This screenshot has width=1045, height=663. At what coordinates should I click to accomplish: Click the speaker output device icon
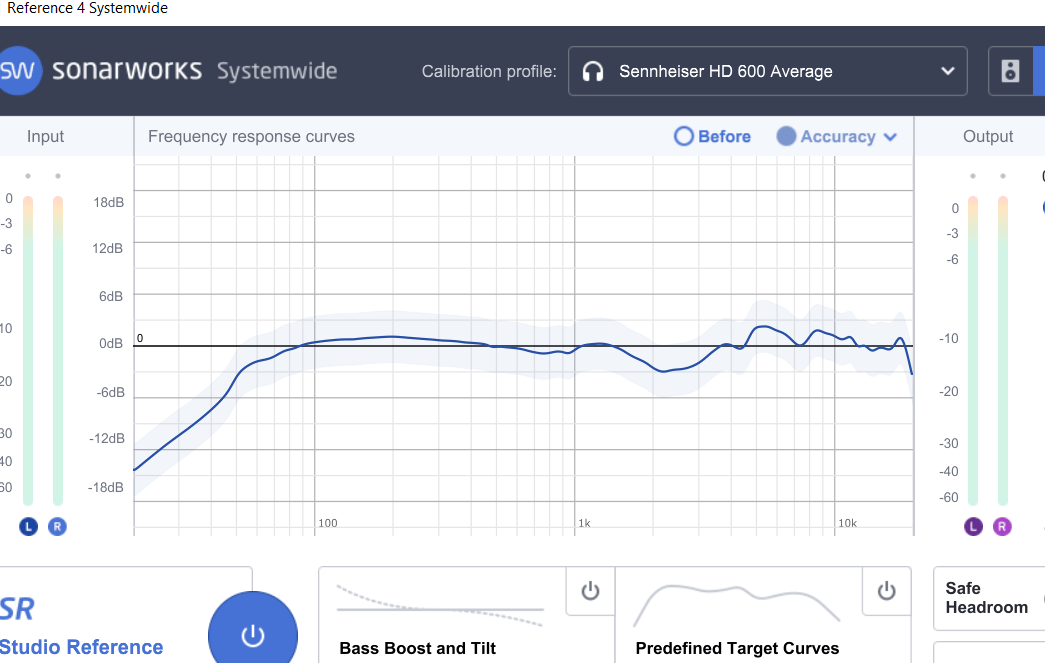click(x=1010, y=71)
